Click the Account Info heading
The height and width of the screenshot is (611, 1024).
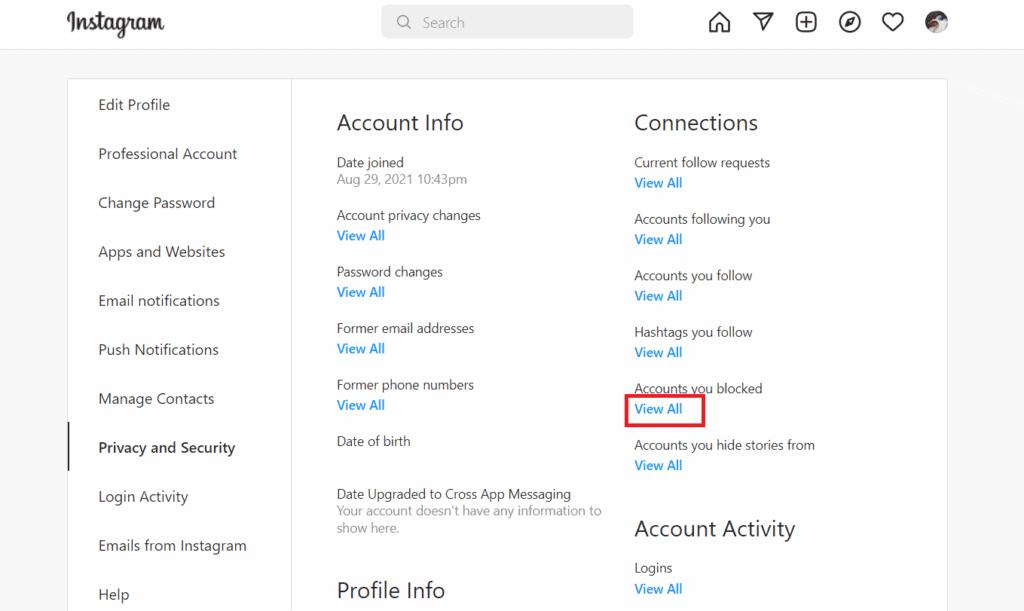pyautogui.click(x=400, y=123)
